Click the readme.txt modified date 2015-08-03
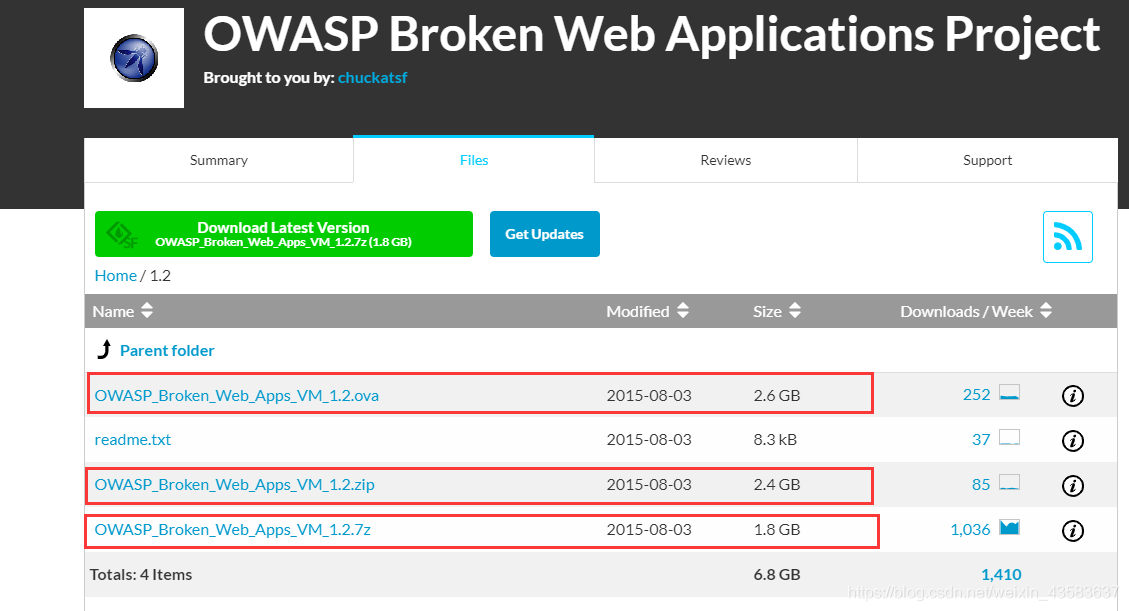Viewport: 1129px width, 611px height. [x=649, y=440]
